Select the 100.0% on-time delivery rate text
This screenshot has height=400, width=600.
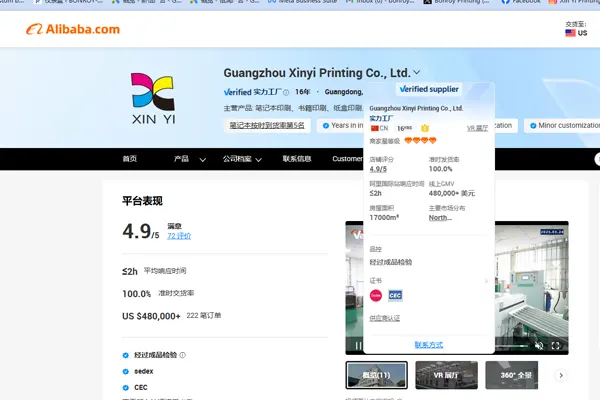[137, 294]
